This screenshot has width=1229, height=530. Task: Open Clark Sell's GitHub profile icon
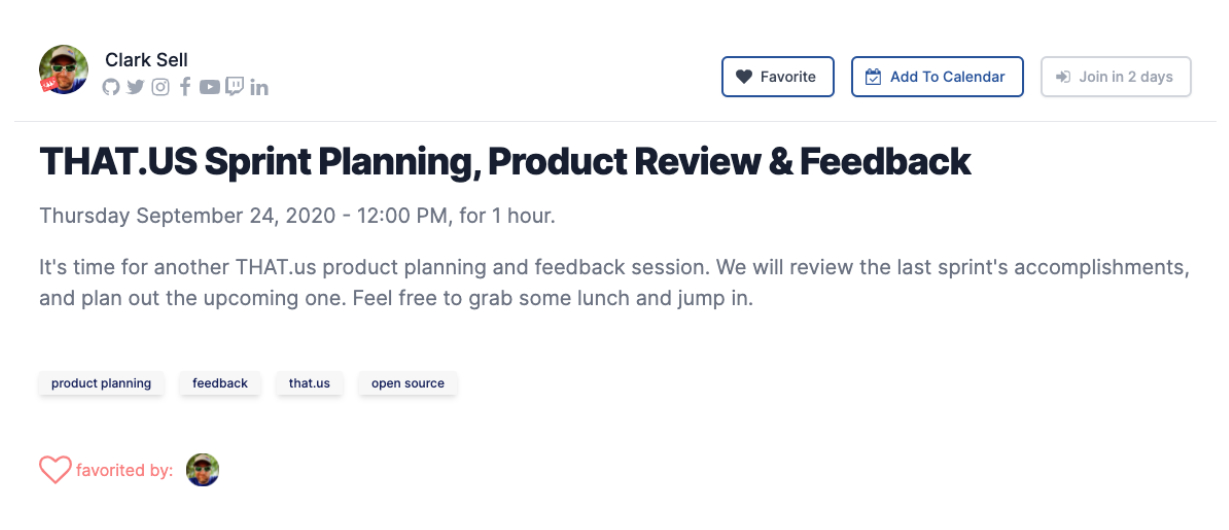pyautogui.click(x=111, y=87)
